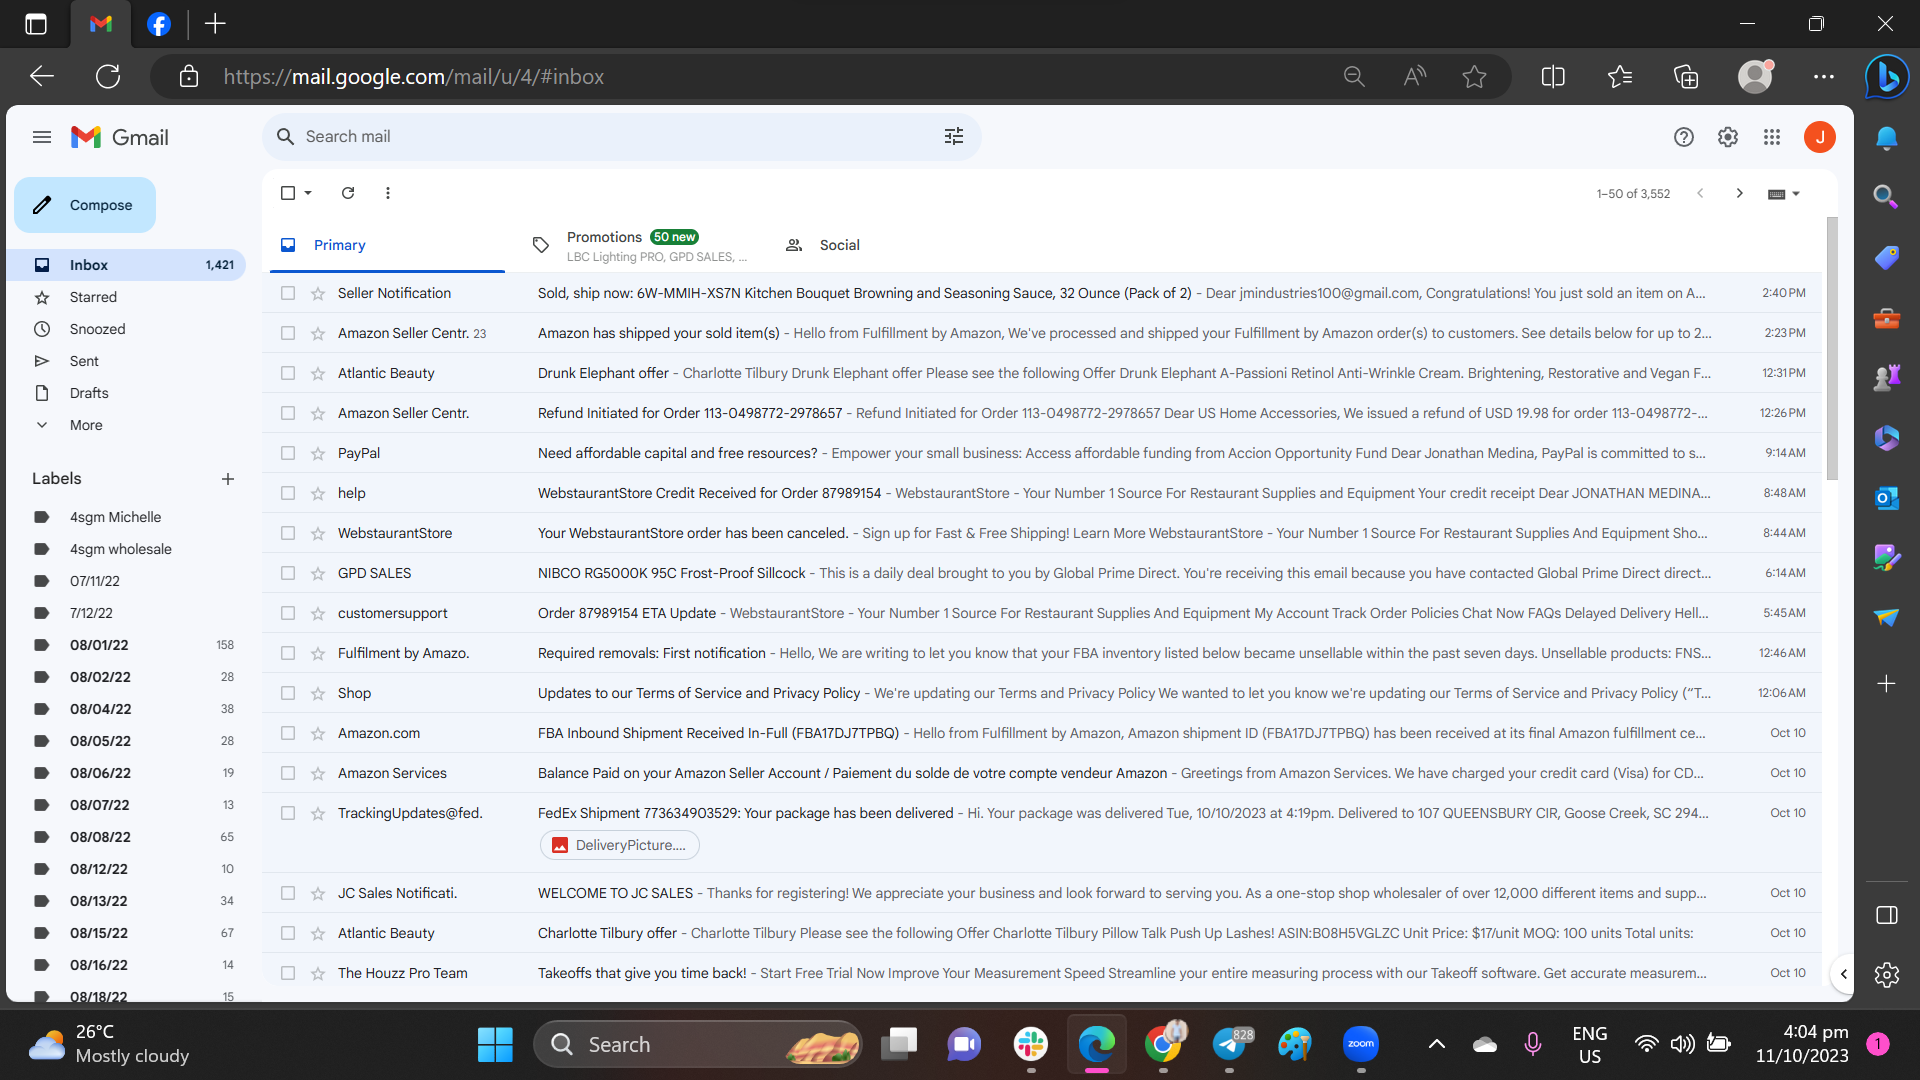Open 4sgm wholesale label
This screenshot has width=1920, height=1080.
120,549
